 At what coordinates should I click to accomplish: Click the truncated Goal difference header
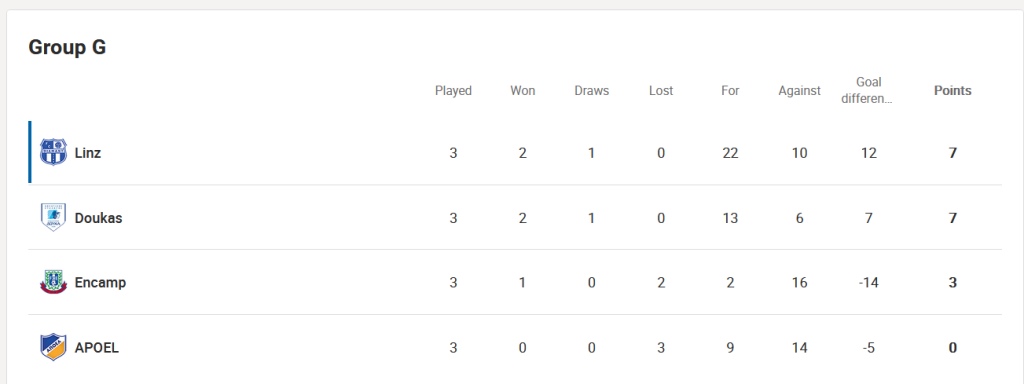[x=869, y=91]
